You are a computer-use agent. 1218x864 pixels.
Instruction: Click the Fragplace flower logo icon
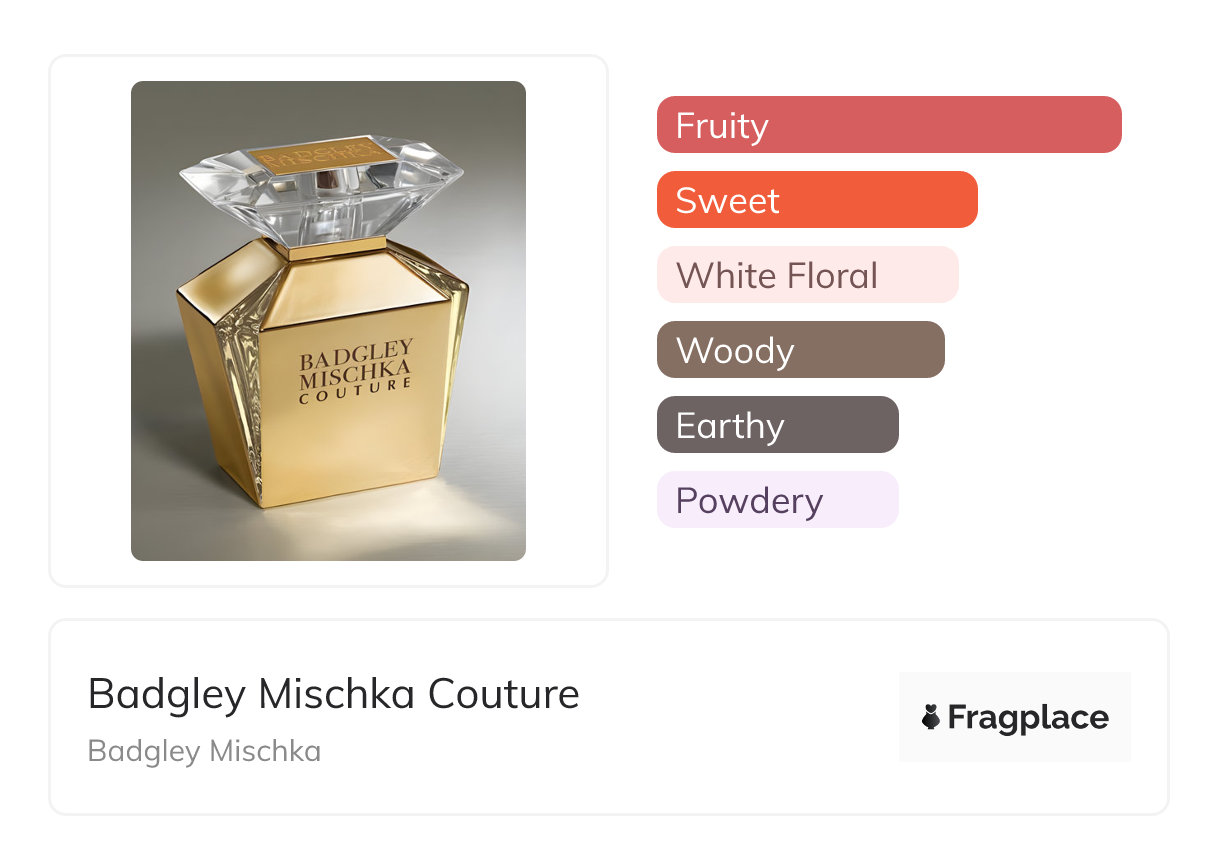[x=931, y=717]
